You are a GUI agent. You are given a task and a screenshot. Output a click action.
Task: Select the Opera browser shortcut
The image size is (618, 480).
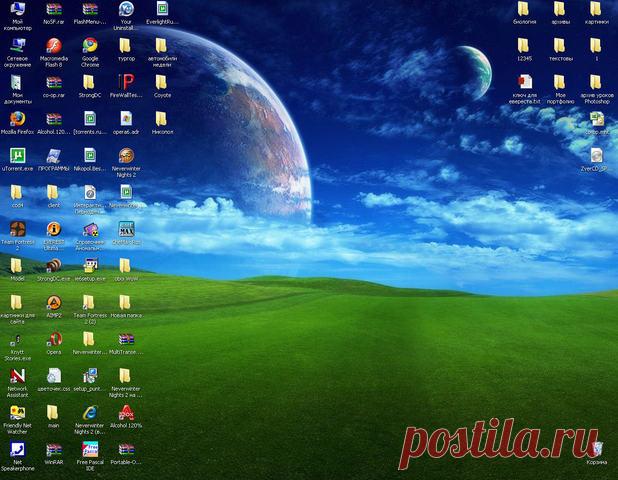tap(54, 338)
